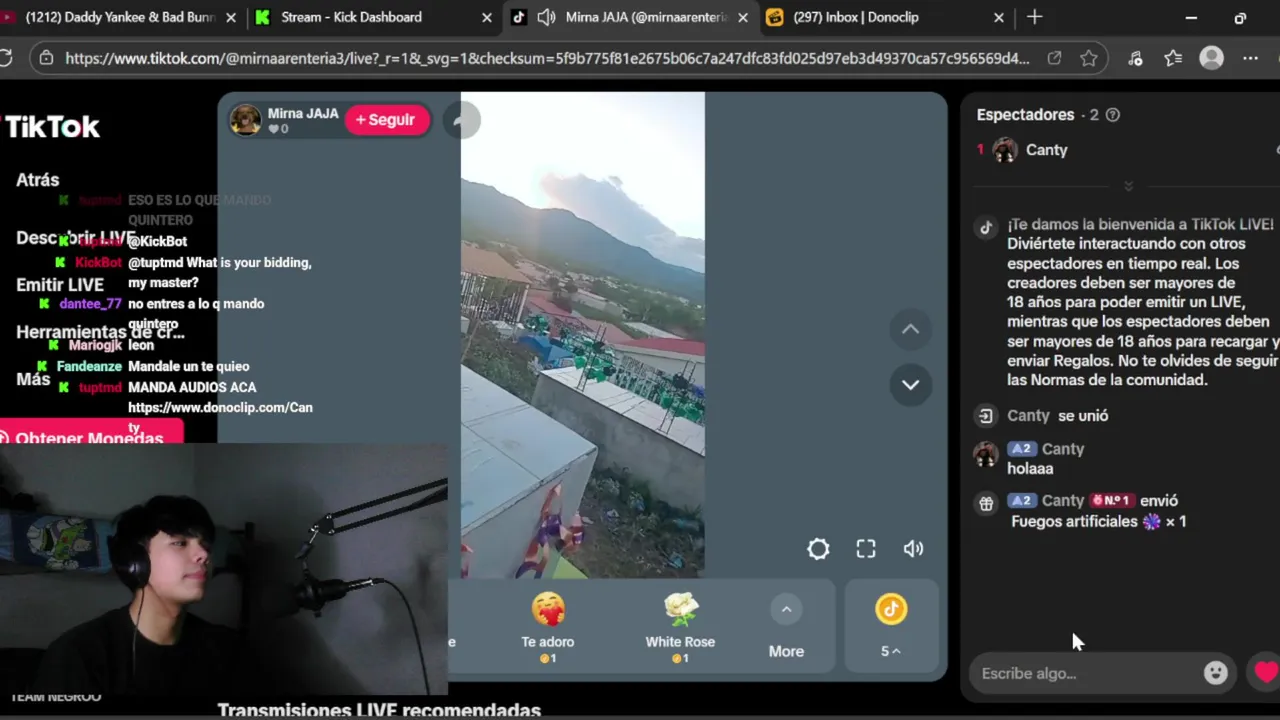Click Obtener Monedas button
Screen dimensions: 1280x720
point(90,437)
